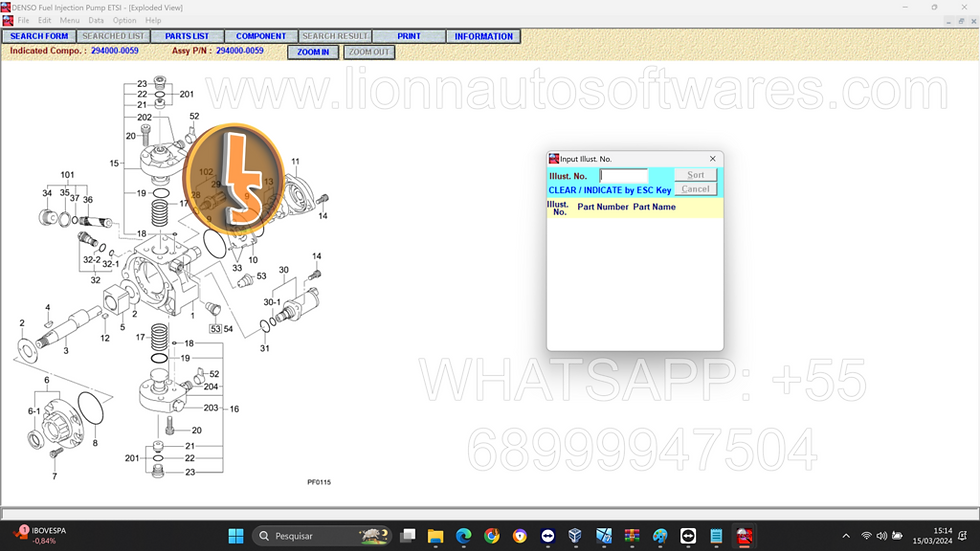Open the Menu menu item
980x551 pixels.
[x=69, y=20]
